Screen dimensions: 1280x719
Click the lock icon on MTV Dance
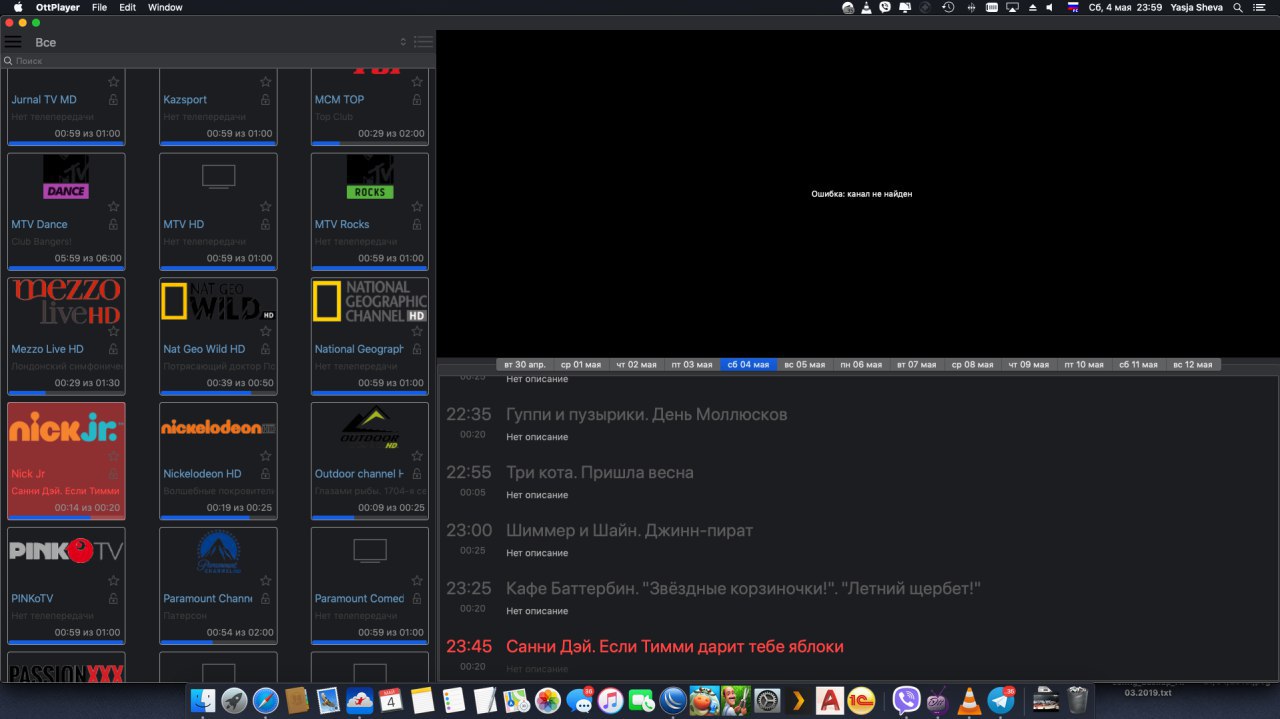pos(113,224)
